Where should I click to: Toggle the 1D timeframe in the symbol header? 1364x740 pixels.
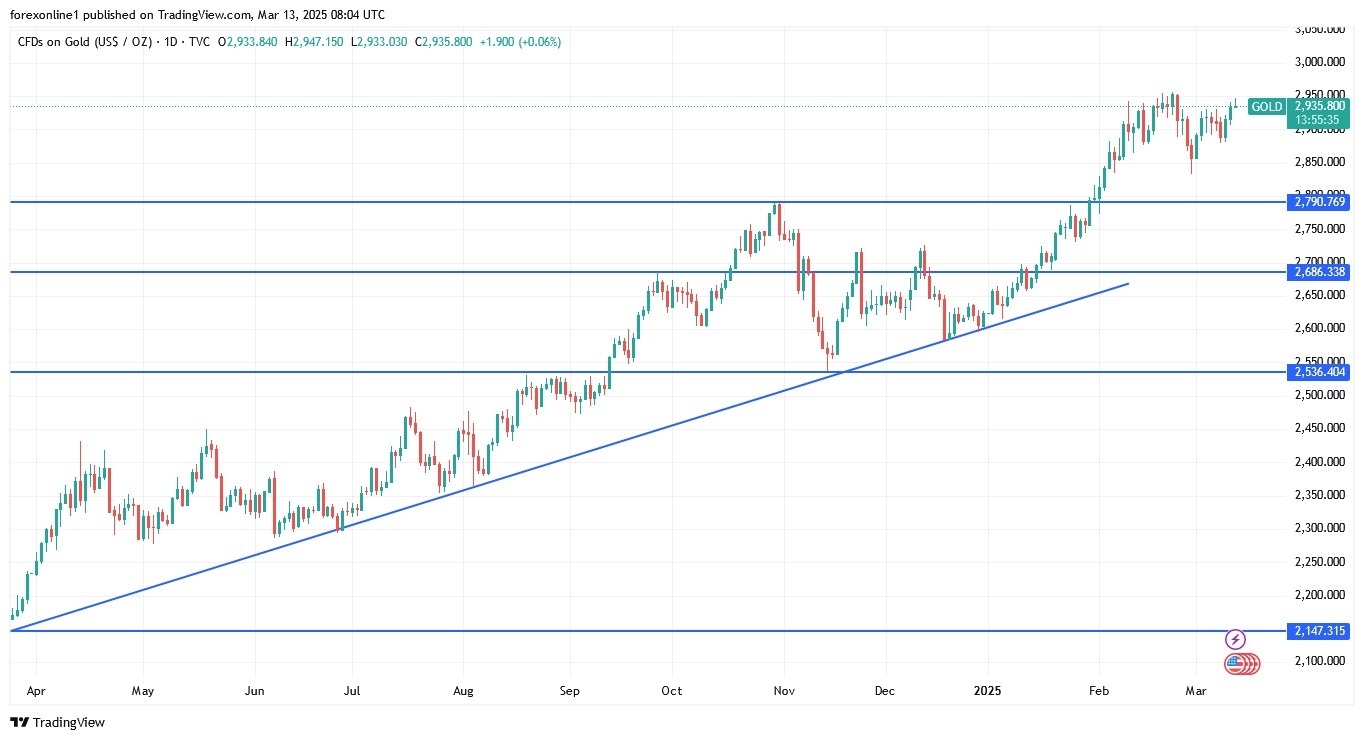point(172,42)
